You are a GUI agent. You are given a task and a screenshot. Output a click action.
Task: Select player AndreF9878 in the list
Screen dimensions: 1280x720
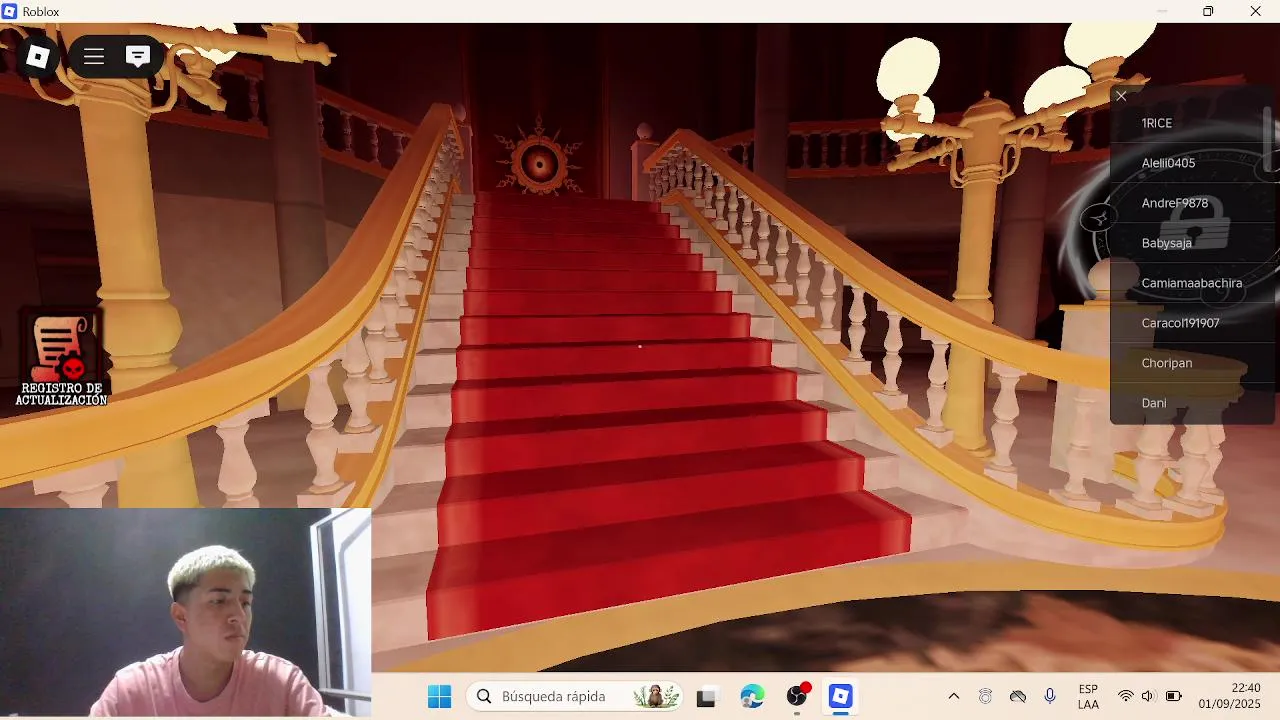point(1191,203)
